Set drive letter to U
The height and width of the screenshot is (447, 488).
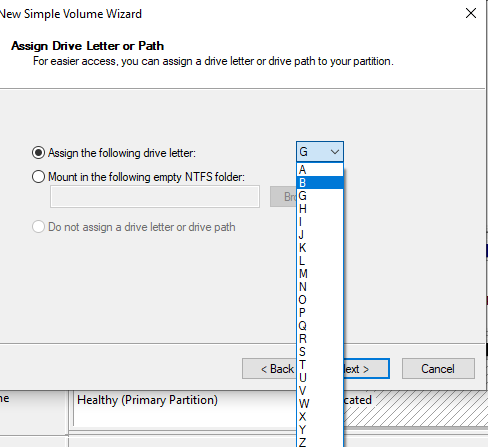320,378
